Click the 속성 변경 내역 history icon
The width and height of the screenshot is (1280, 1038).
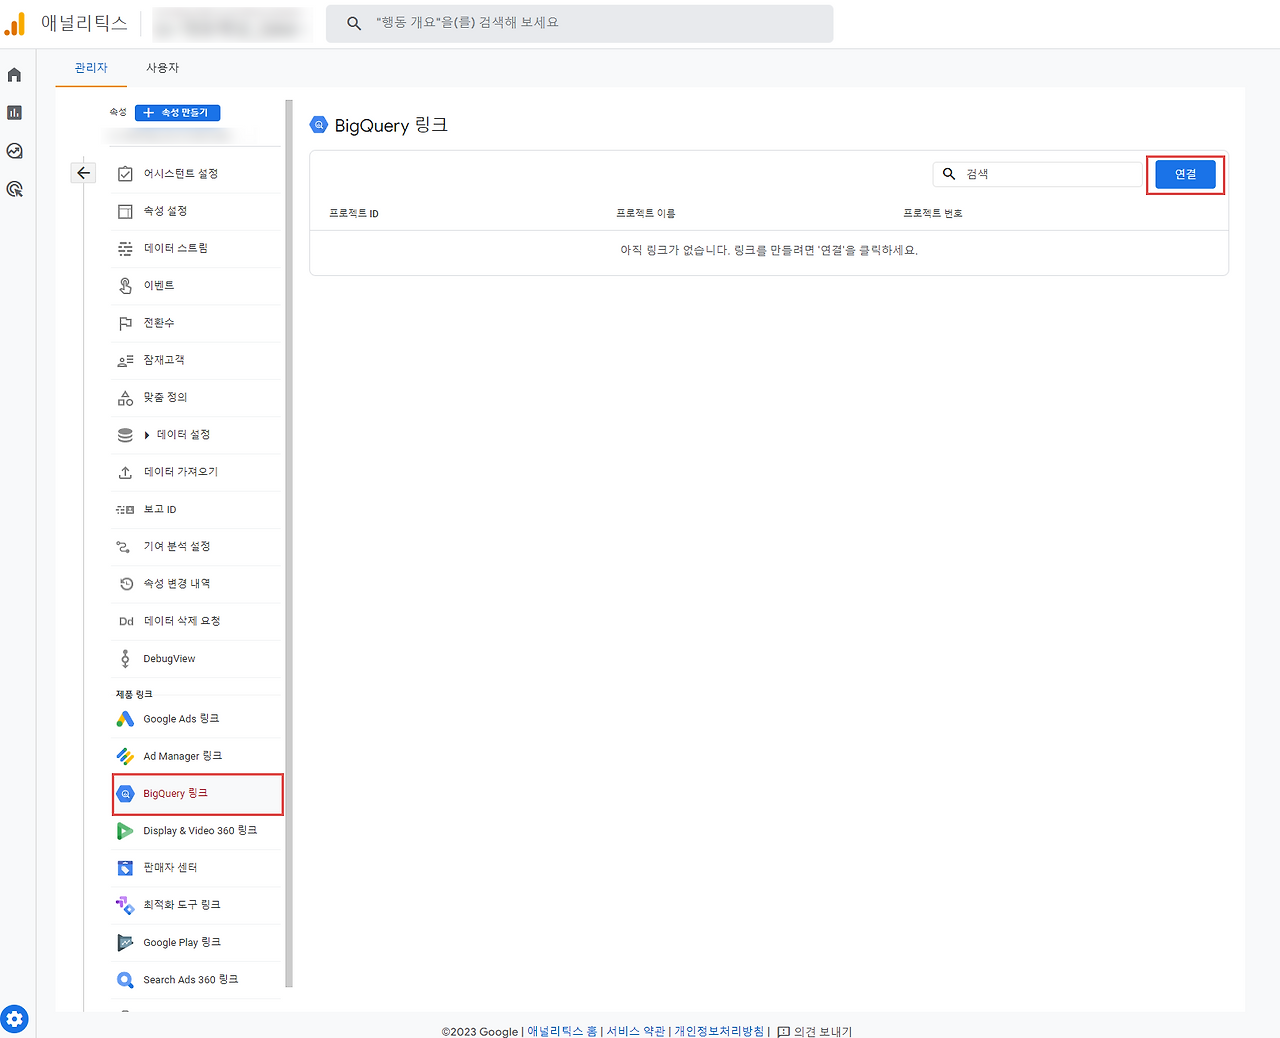coord(125,584)
